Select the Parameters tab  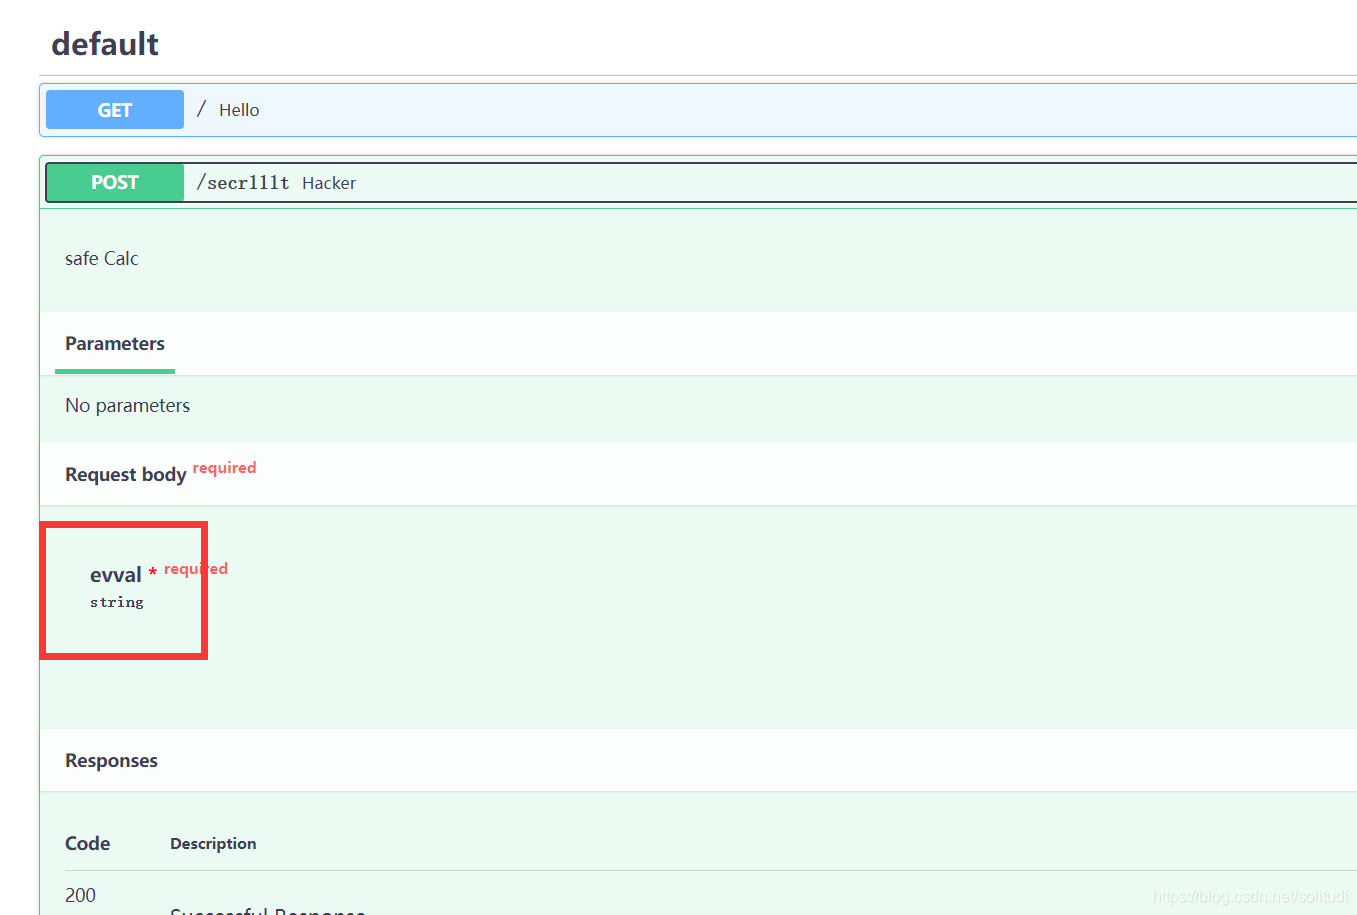coord(115,344)
